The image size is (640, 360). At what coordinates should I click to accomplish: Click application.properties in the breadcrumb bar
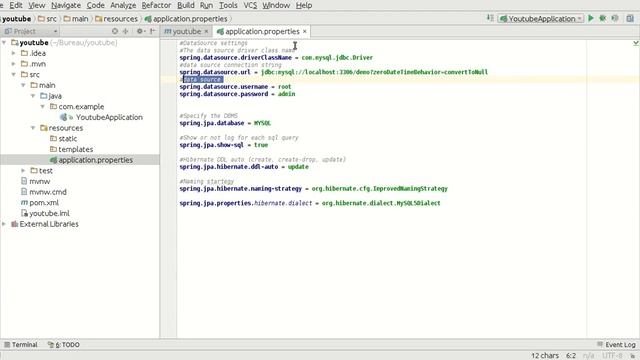coord(186,19)
